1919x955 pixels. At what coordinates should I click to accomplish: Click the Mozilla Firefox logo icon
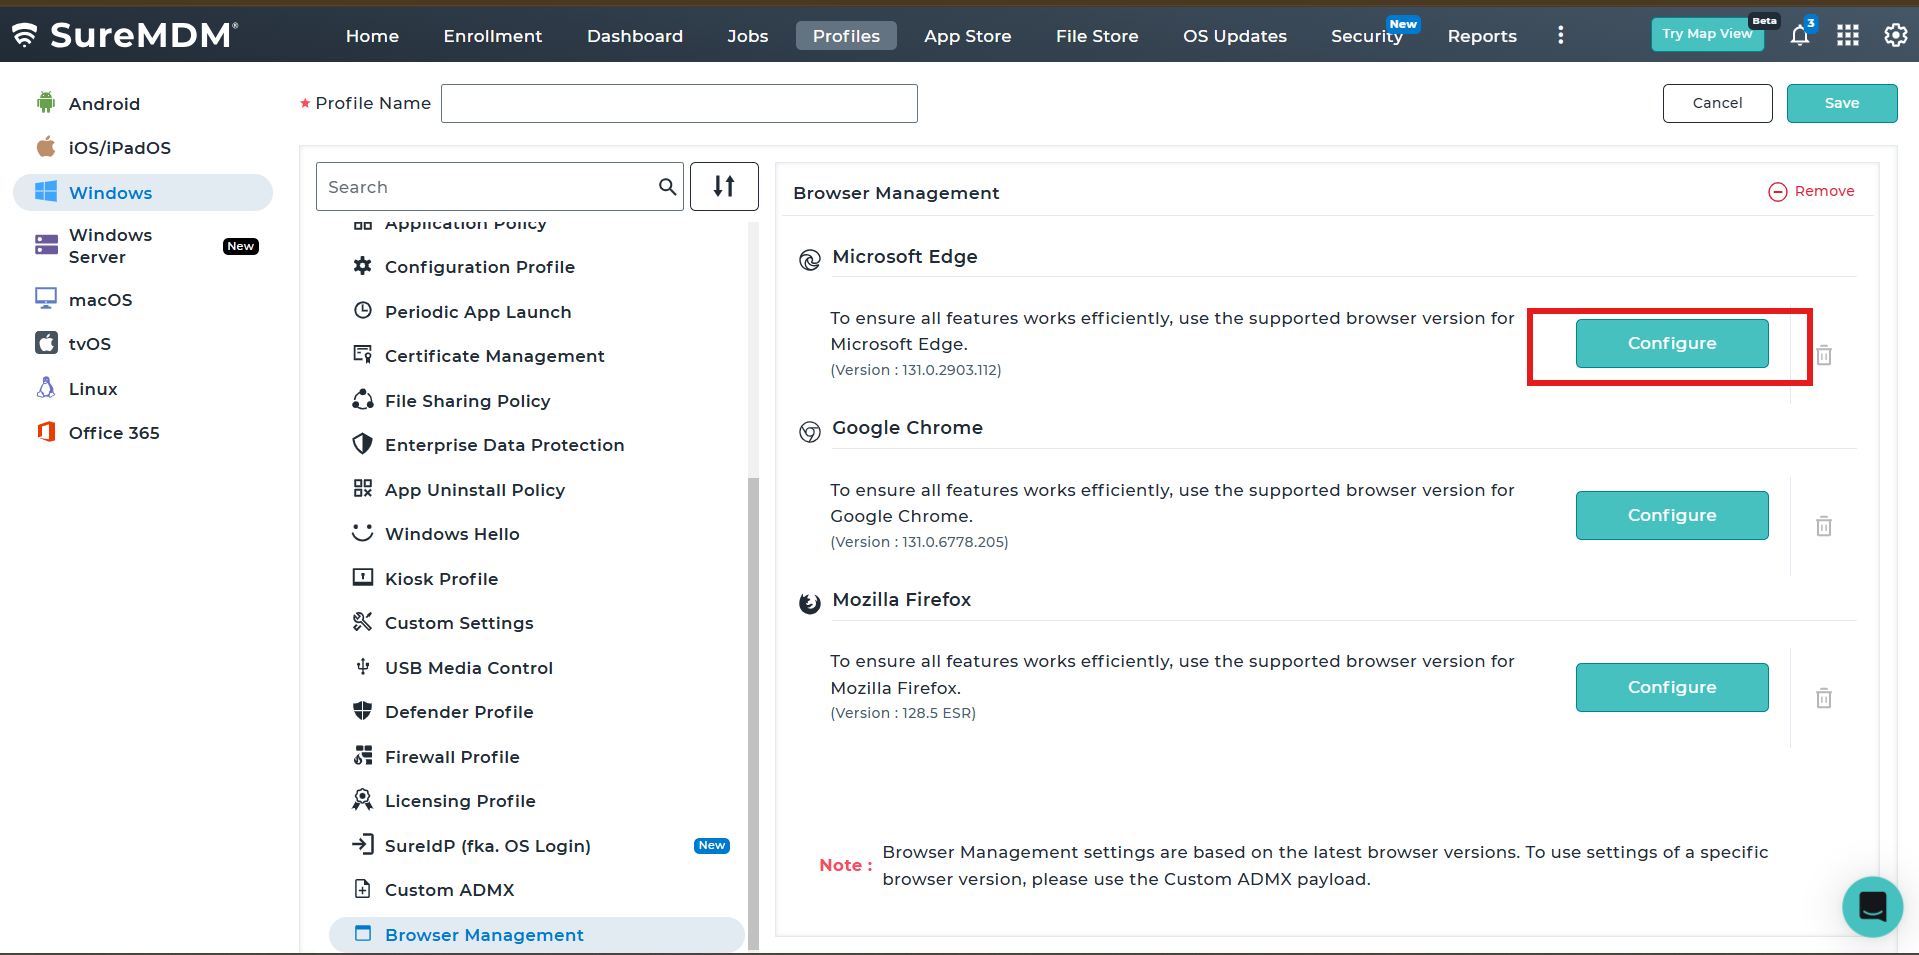coord(809,604)
